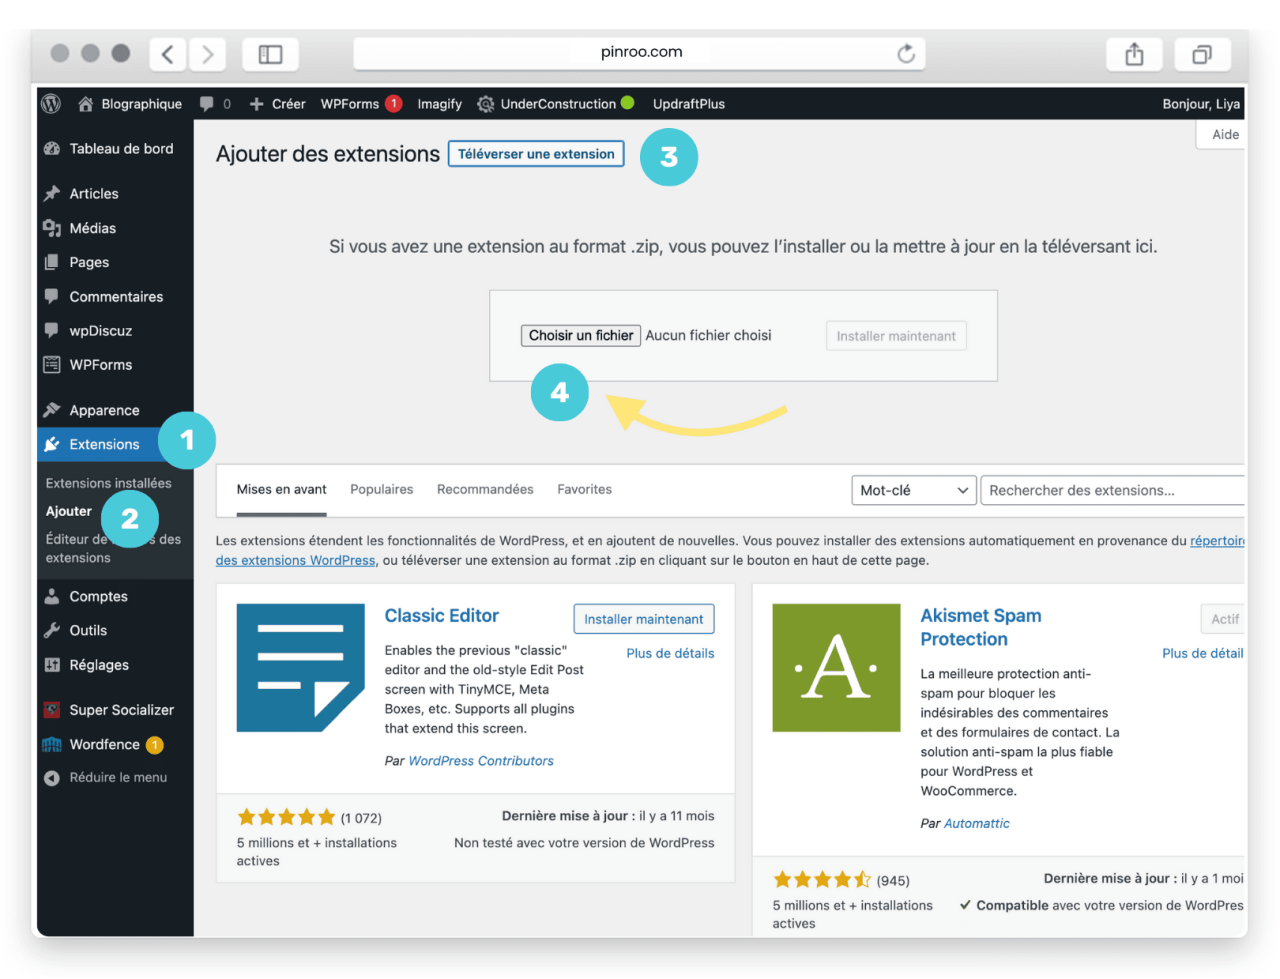Viewport: 1280px width, 979px height.
Task: Select the Mises en avant tab
Action: tap(282, 490)
